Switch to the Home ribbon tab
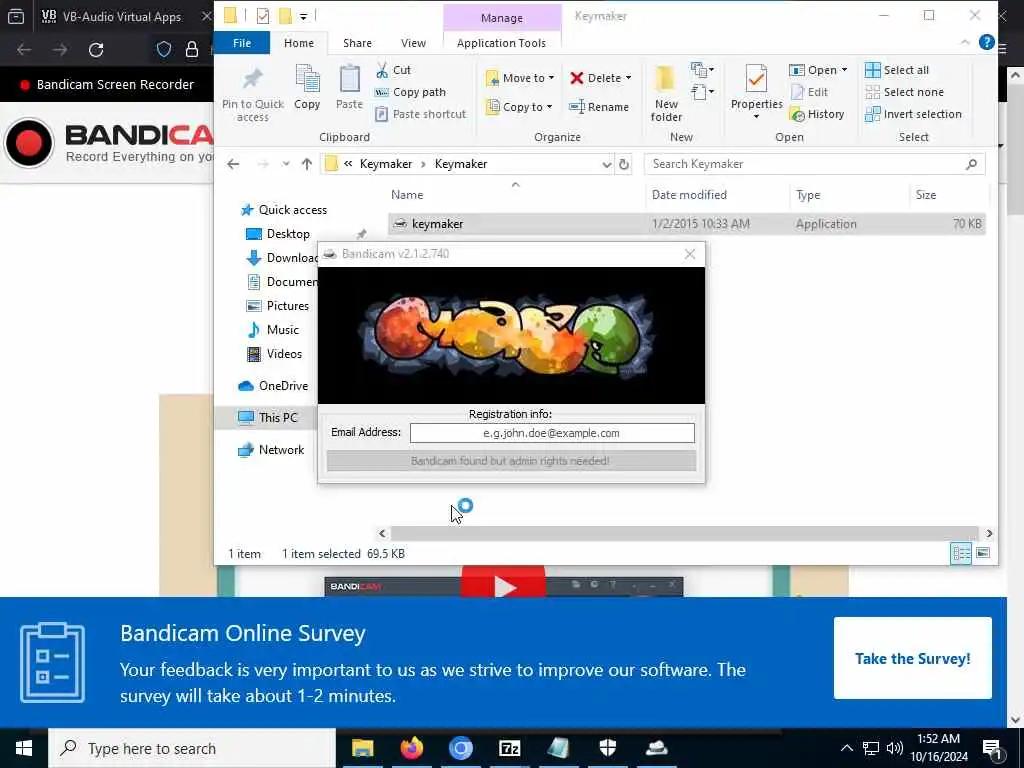 tap(298, 43)
